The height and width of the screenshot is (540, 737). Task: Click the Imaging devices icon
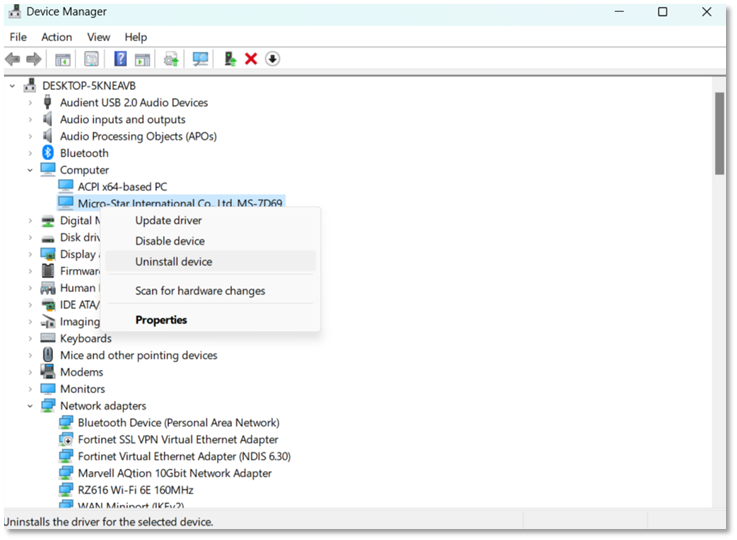coord(48,321)
